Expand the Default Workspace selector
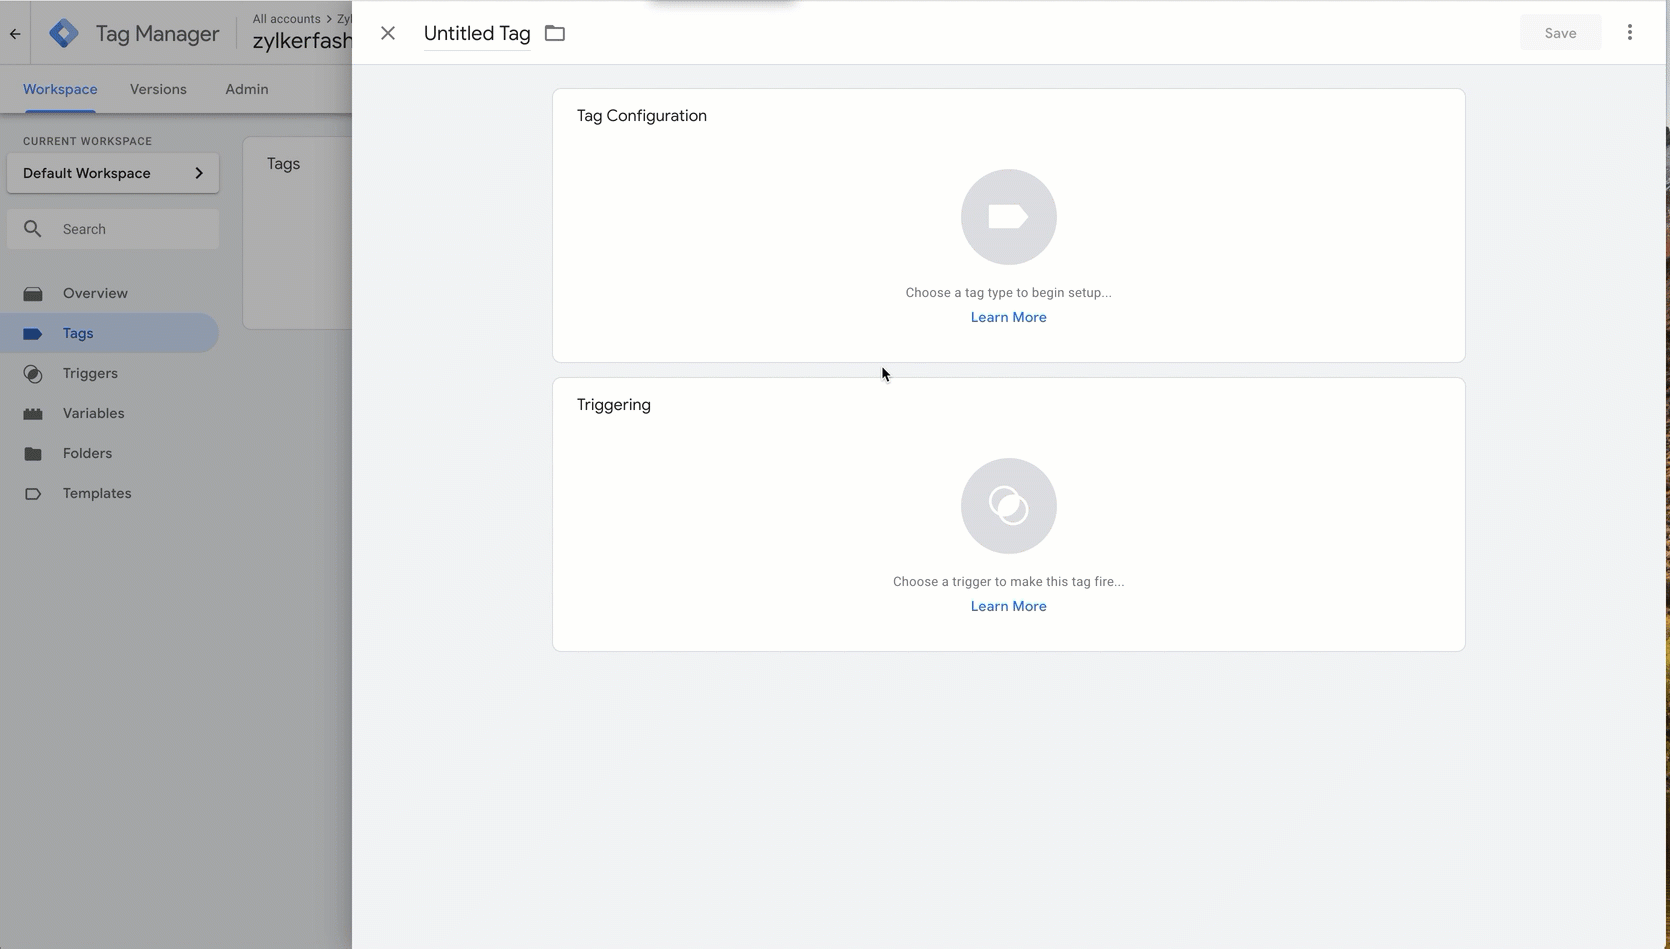The height and width of the screenshot is (949, 1670). (113, 173)
